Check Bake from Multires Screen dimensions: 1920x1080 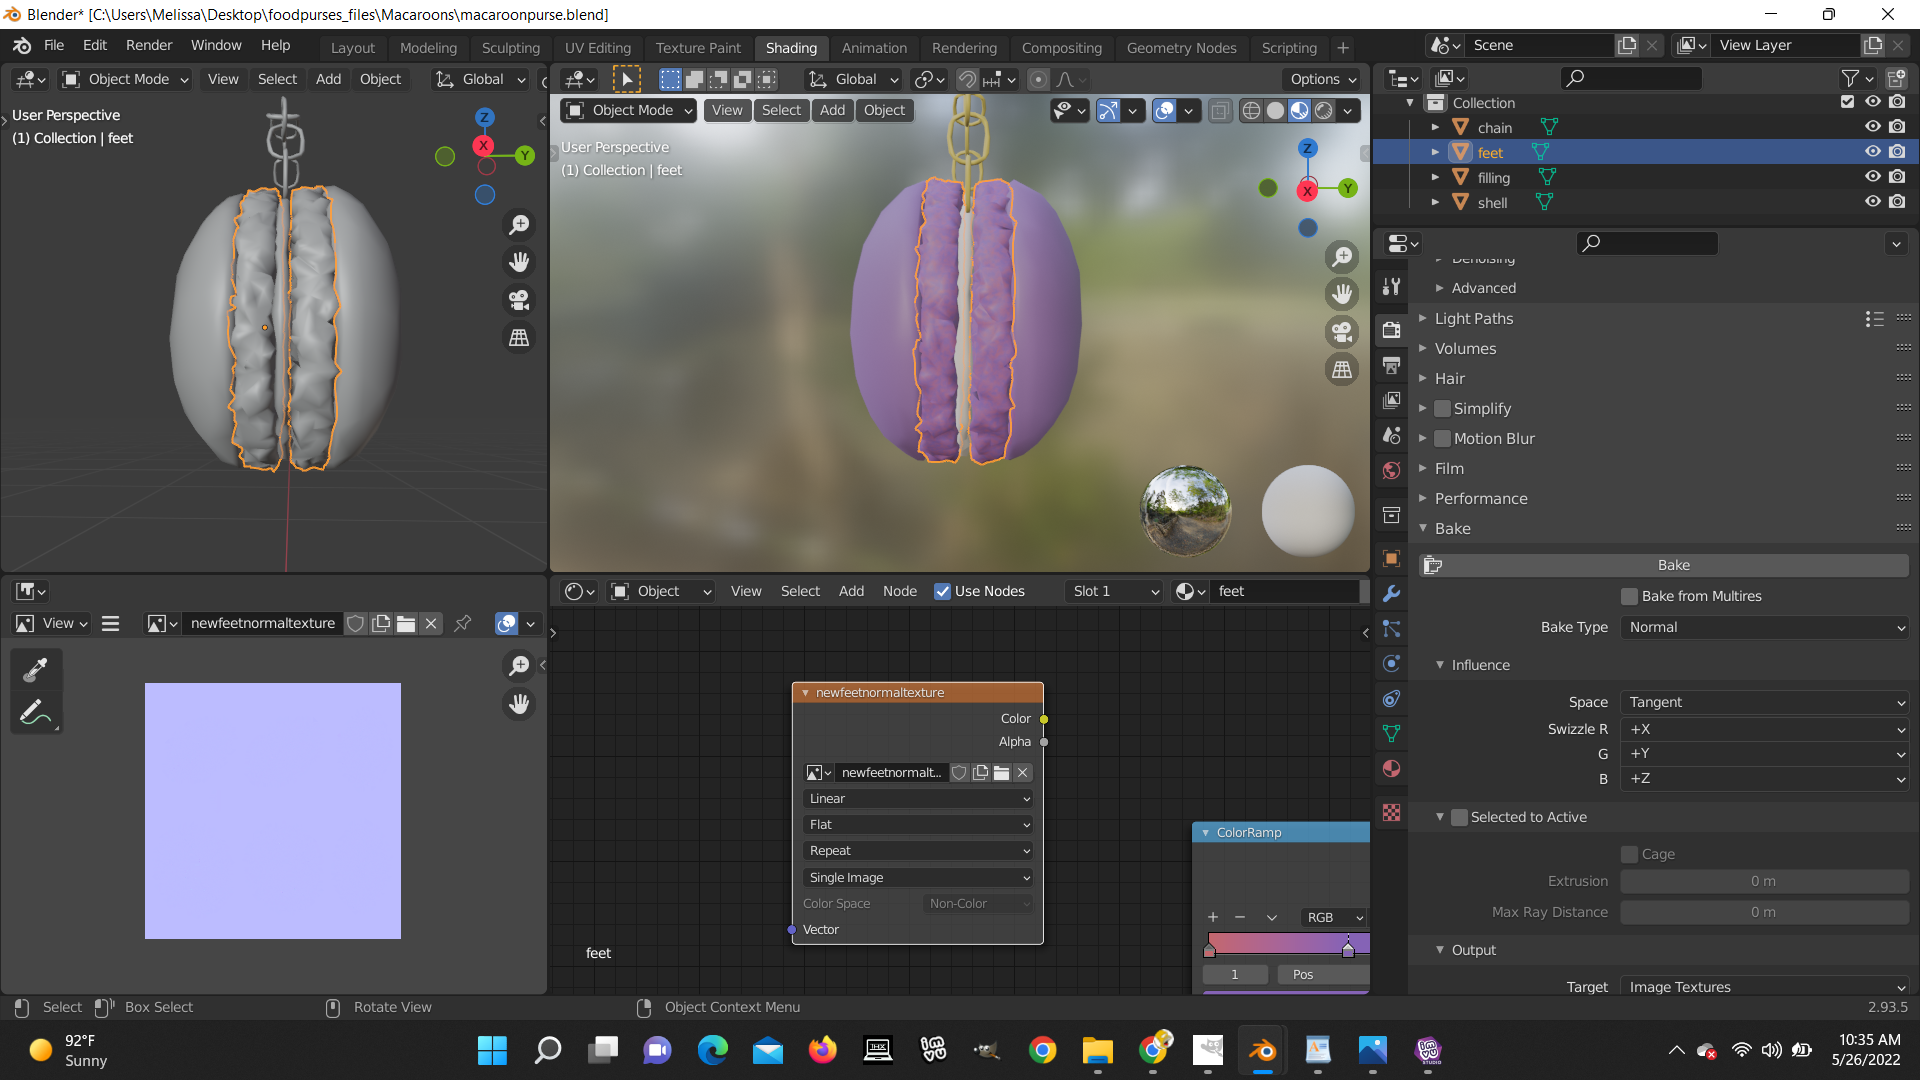point(1630,596)
